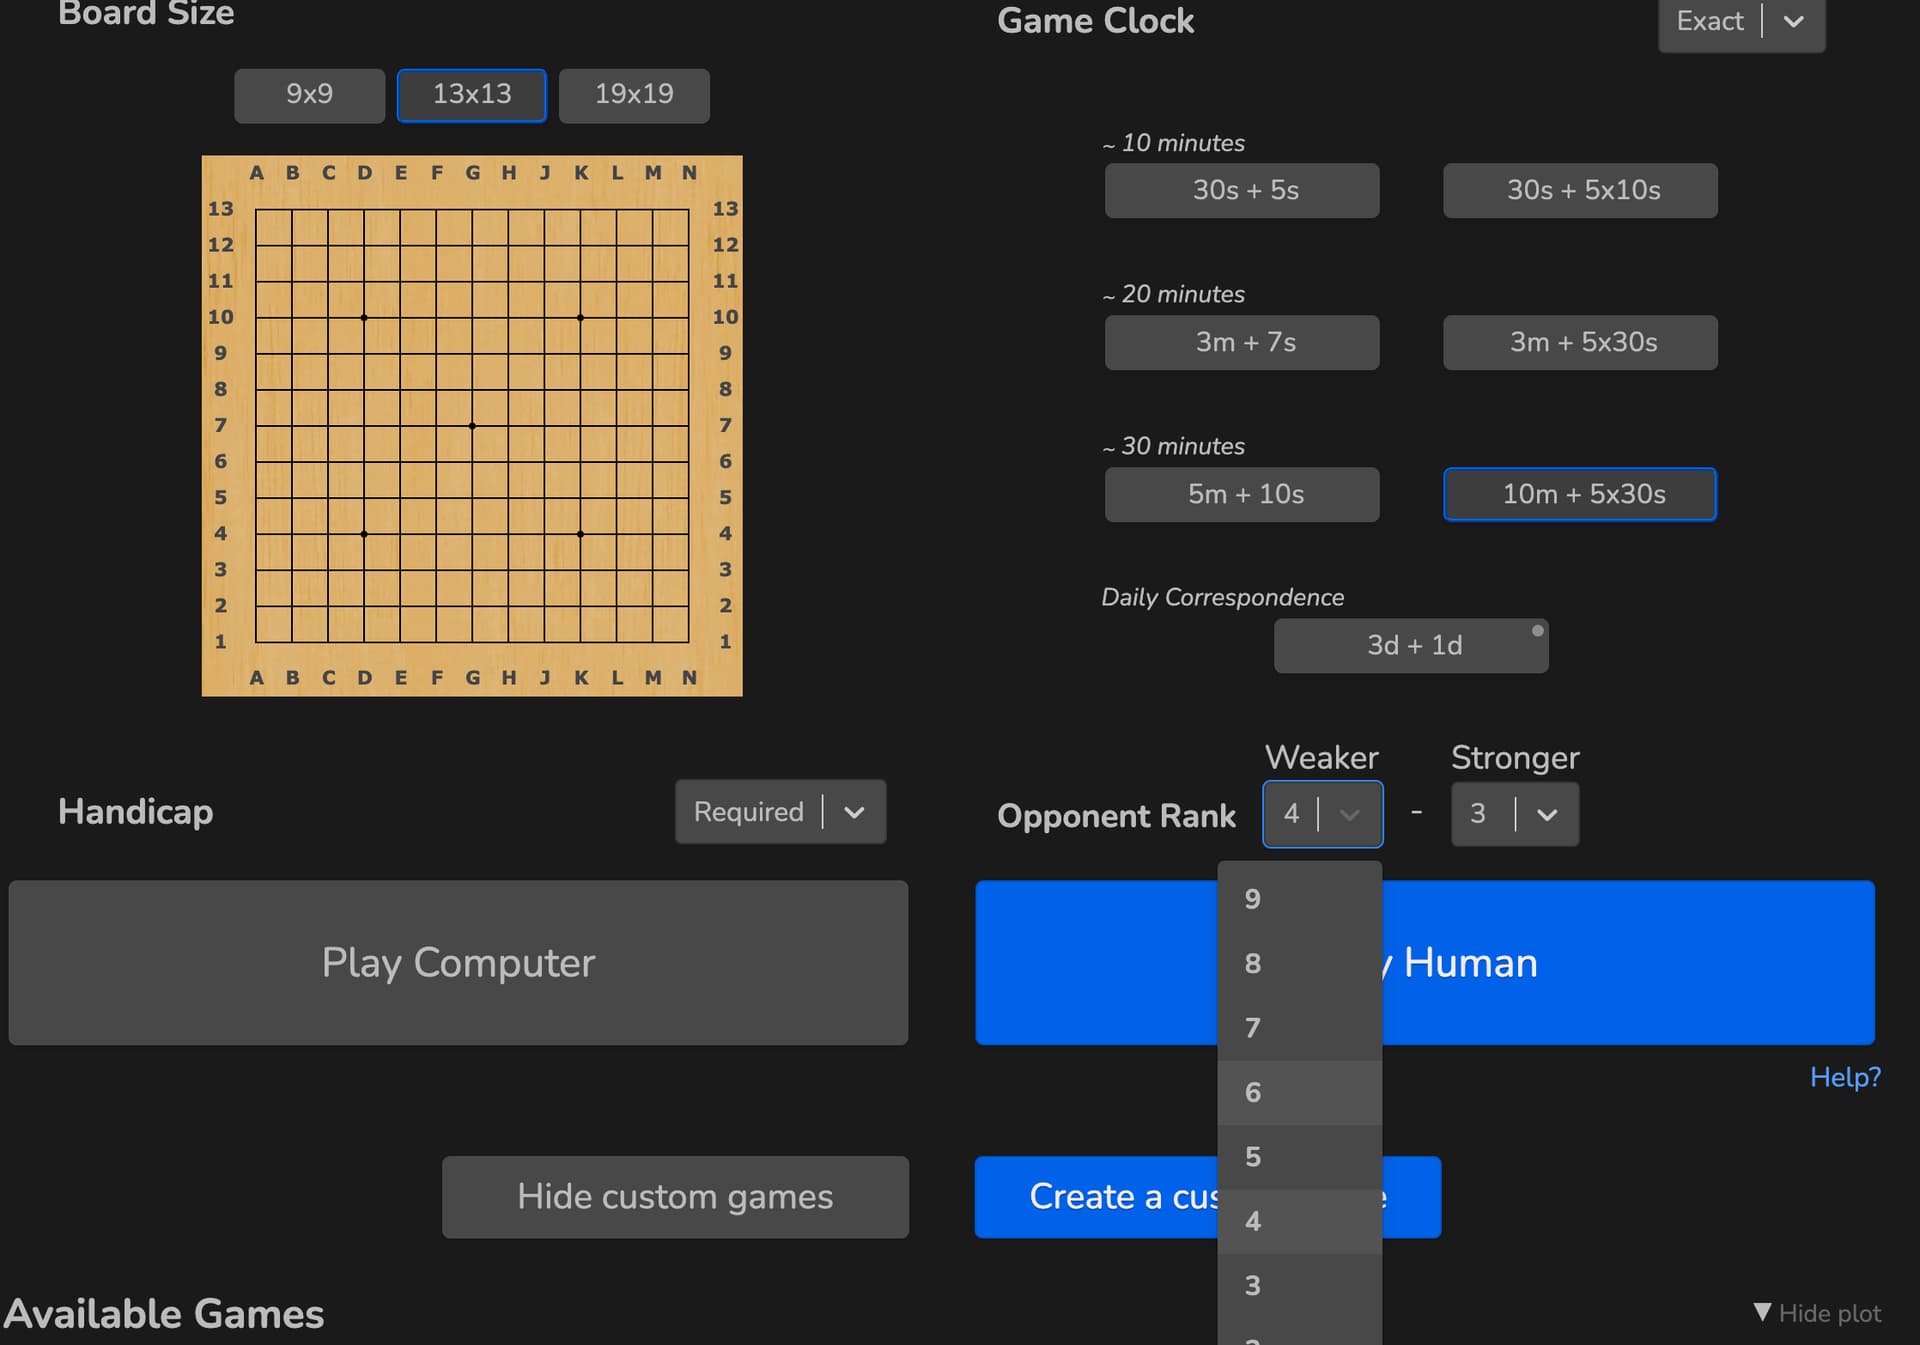Collapse the plot using Hide plot triangle
1920x1345 pixels.
1762,1312
